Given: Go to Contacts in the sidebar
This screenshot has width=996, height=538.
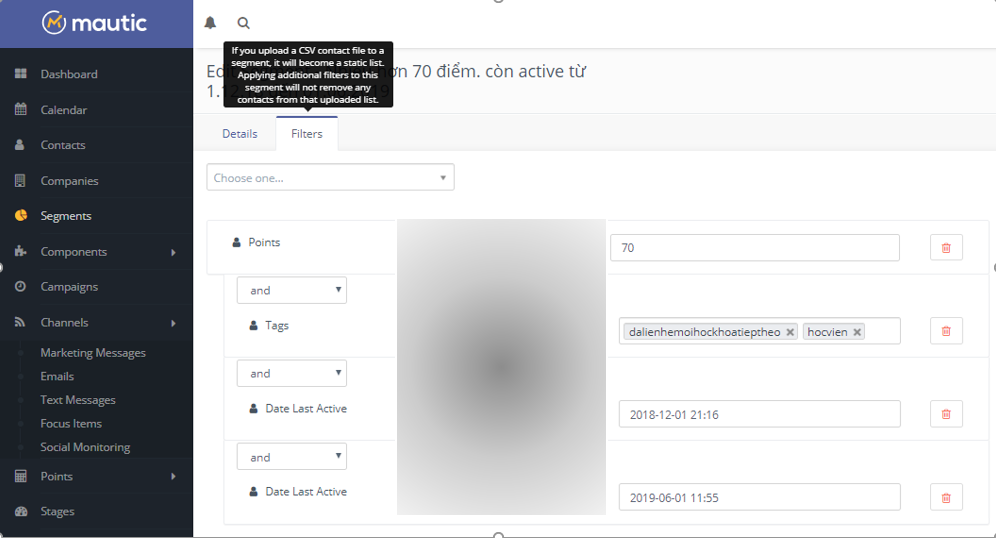Looking at the screenshot, I should (62, 145).
